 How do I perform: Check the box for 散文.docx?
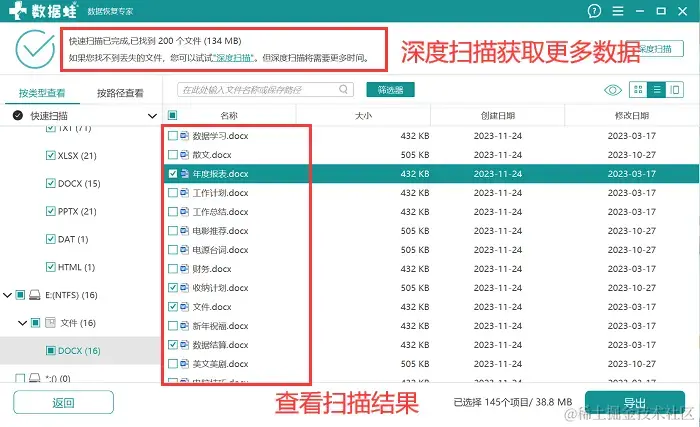[x=172, y=155]
